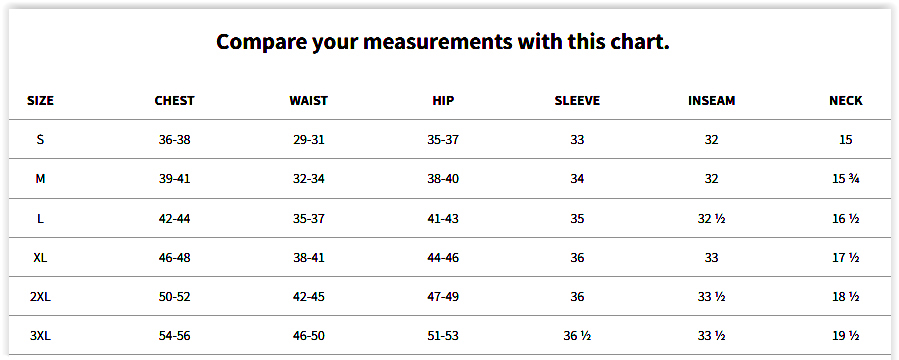
Task: Click the SIZE column header
Action: click(40, 101)
